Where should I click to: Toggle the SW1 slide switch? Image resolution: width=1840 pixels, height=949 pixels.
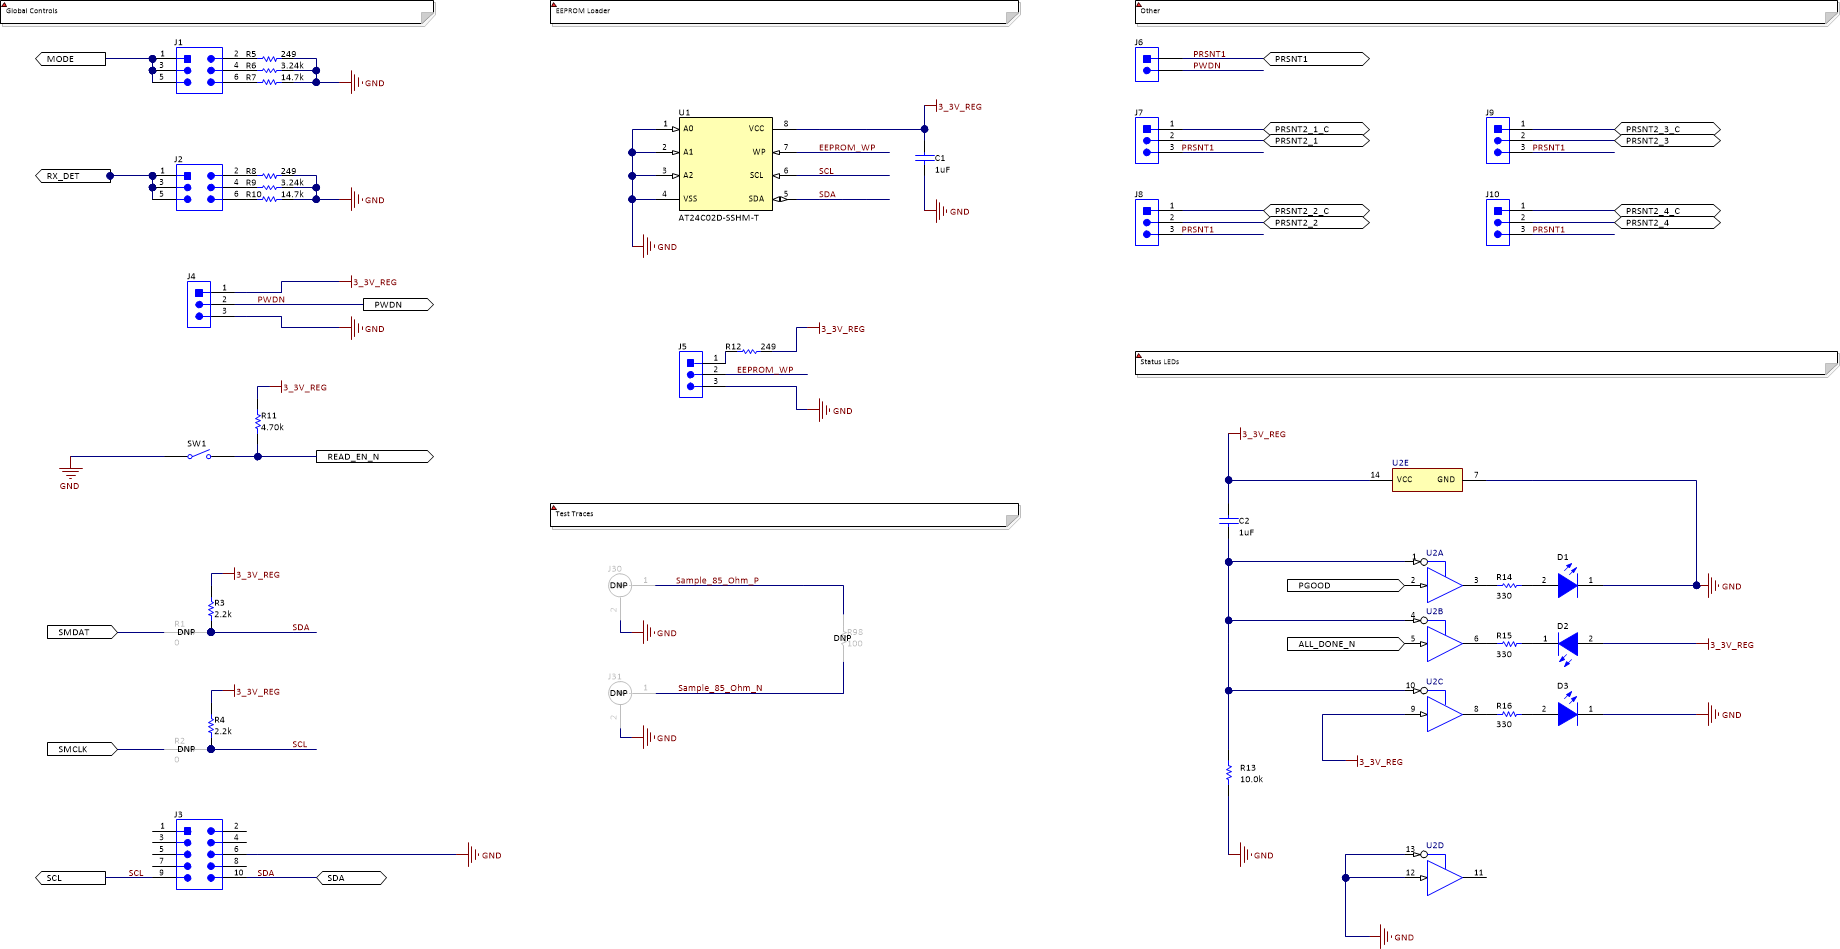point(198,455)
